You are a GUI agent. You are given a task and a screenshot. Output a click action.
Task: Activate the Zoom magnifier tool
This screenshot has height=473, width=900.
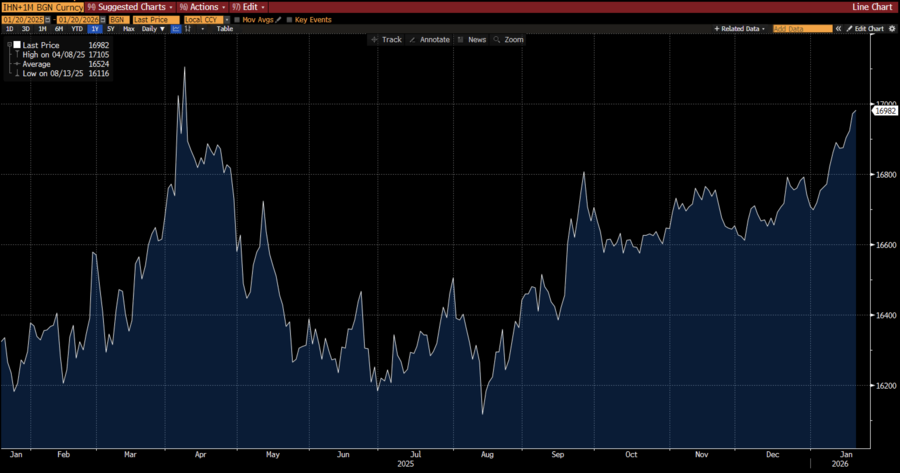(x=509, y=39)
